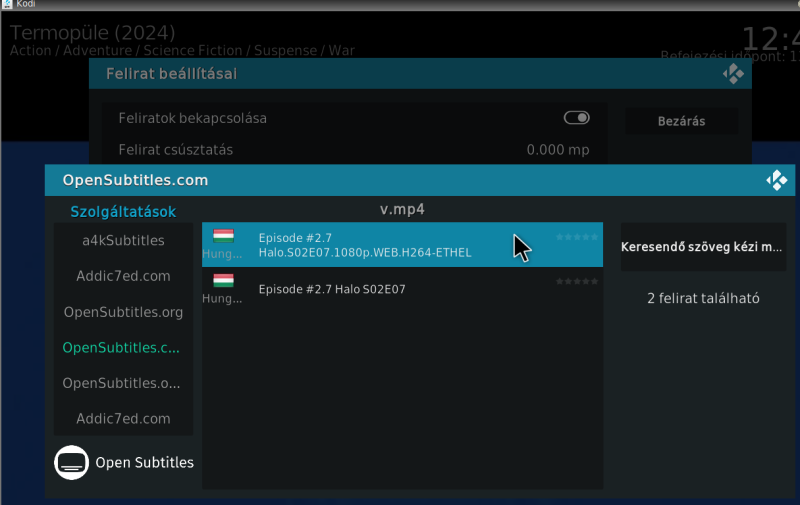Click star rating of Episode #2.7 Halo S02E07
The width and height of the screenshot is (800, 505).
coord(577,281)
